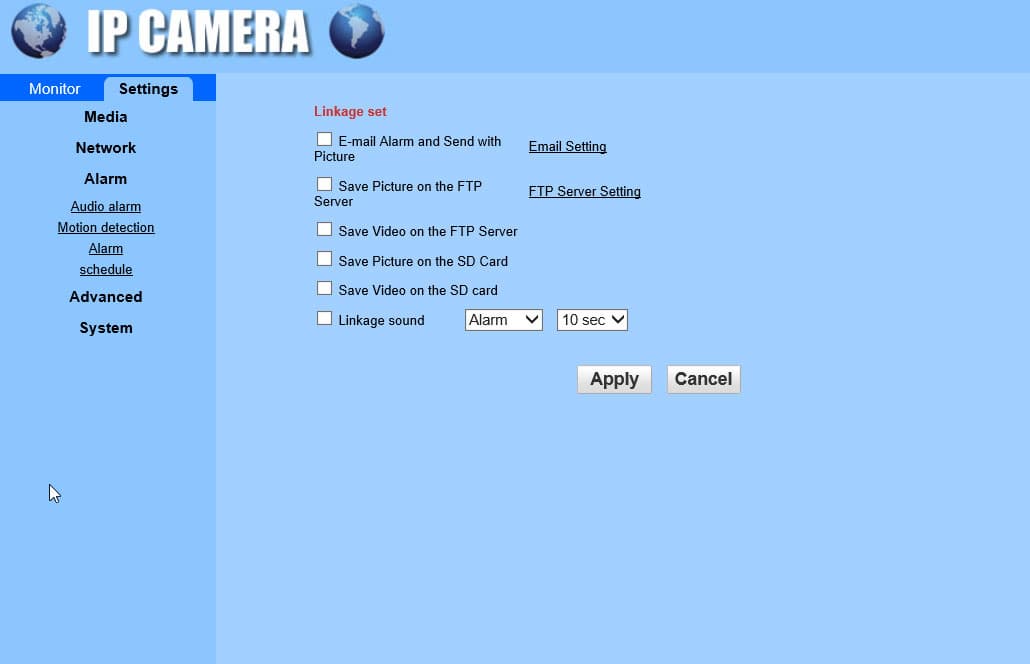Open the Alarm settings section
Image resolution: width=1030 pixels, height=664 pixels.
point(106,179)
